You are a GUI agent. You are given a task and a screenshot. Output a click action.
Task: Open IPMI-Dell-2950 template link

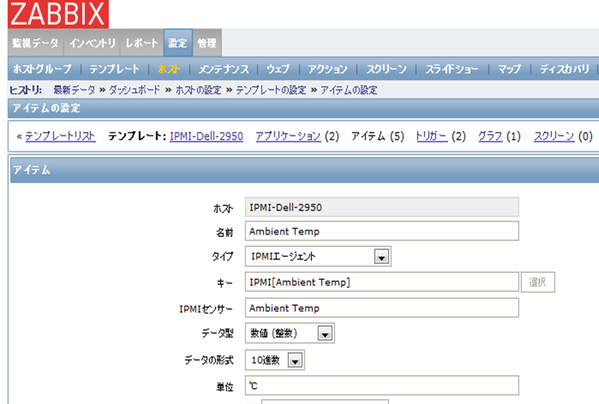[x=206, y=136]
